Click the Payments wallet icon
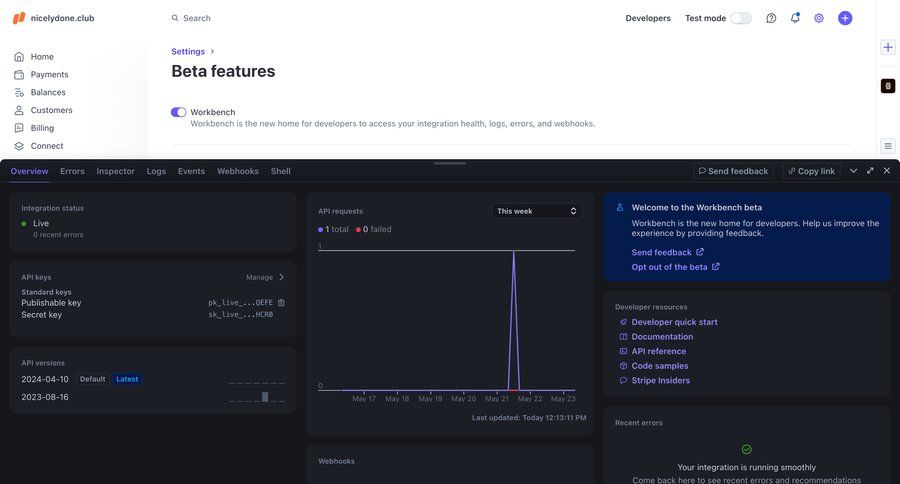 (19, 75)
